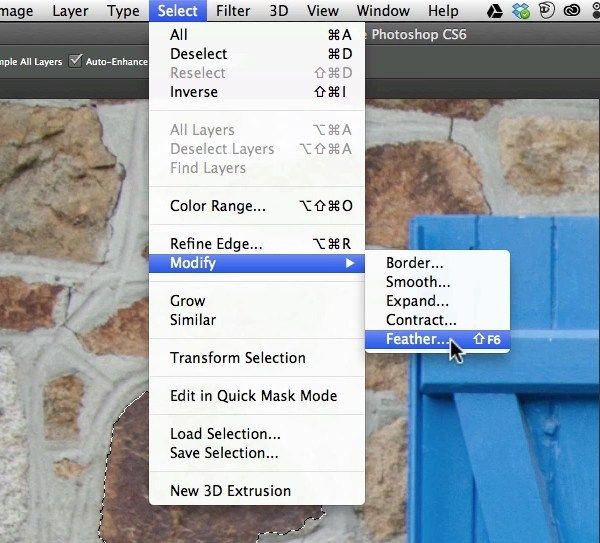The image size is (600, 543).
Task: Open Refine Edge... from the menu
Action: [x=216, y=244]
